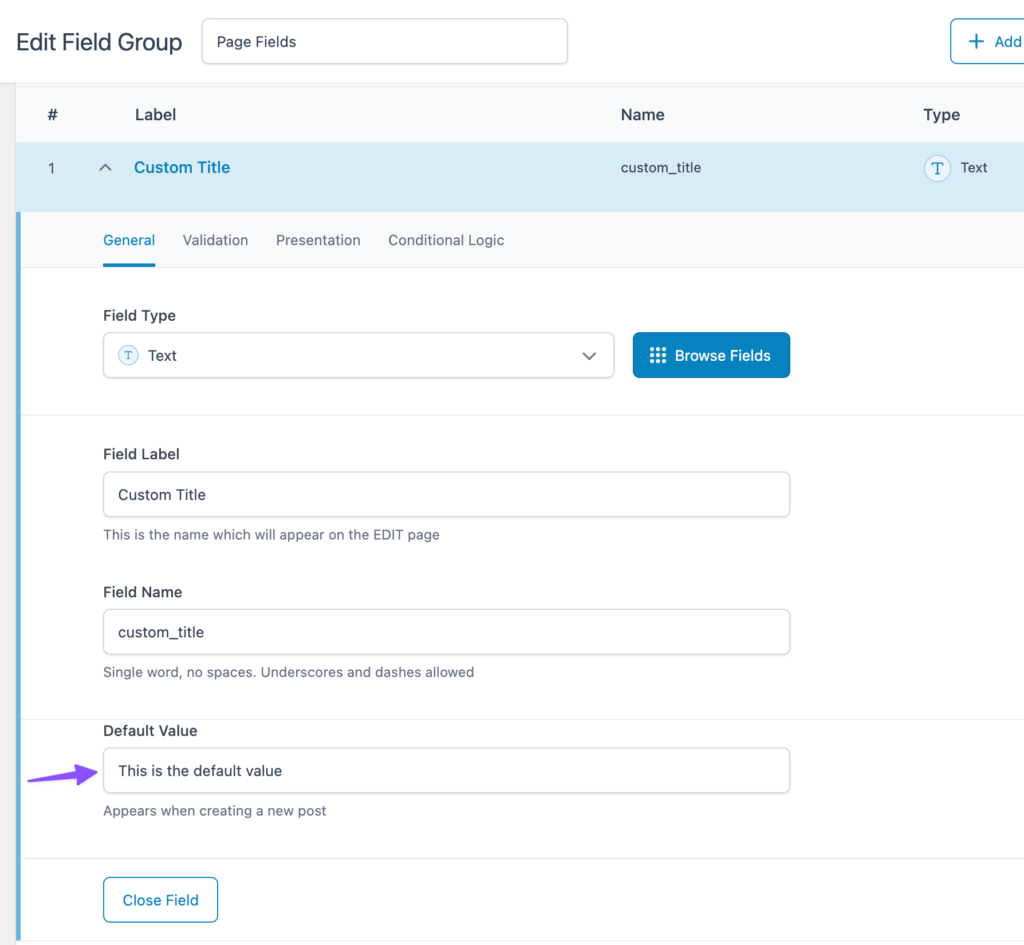Open the Custom Title field link
The image size is (1024, 945).
181,167
